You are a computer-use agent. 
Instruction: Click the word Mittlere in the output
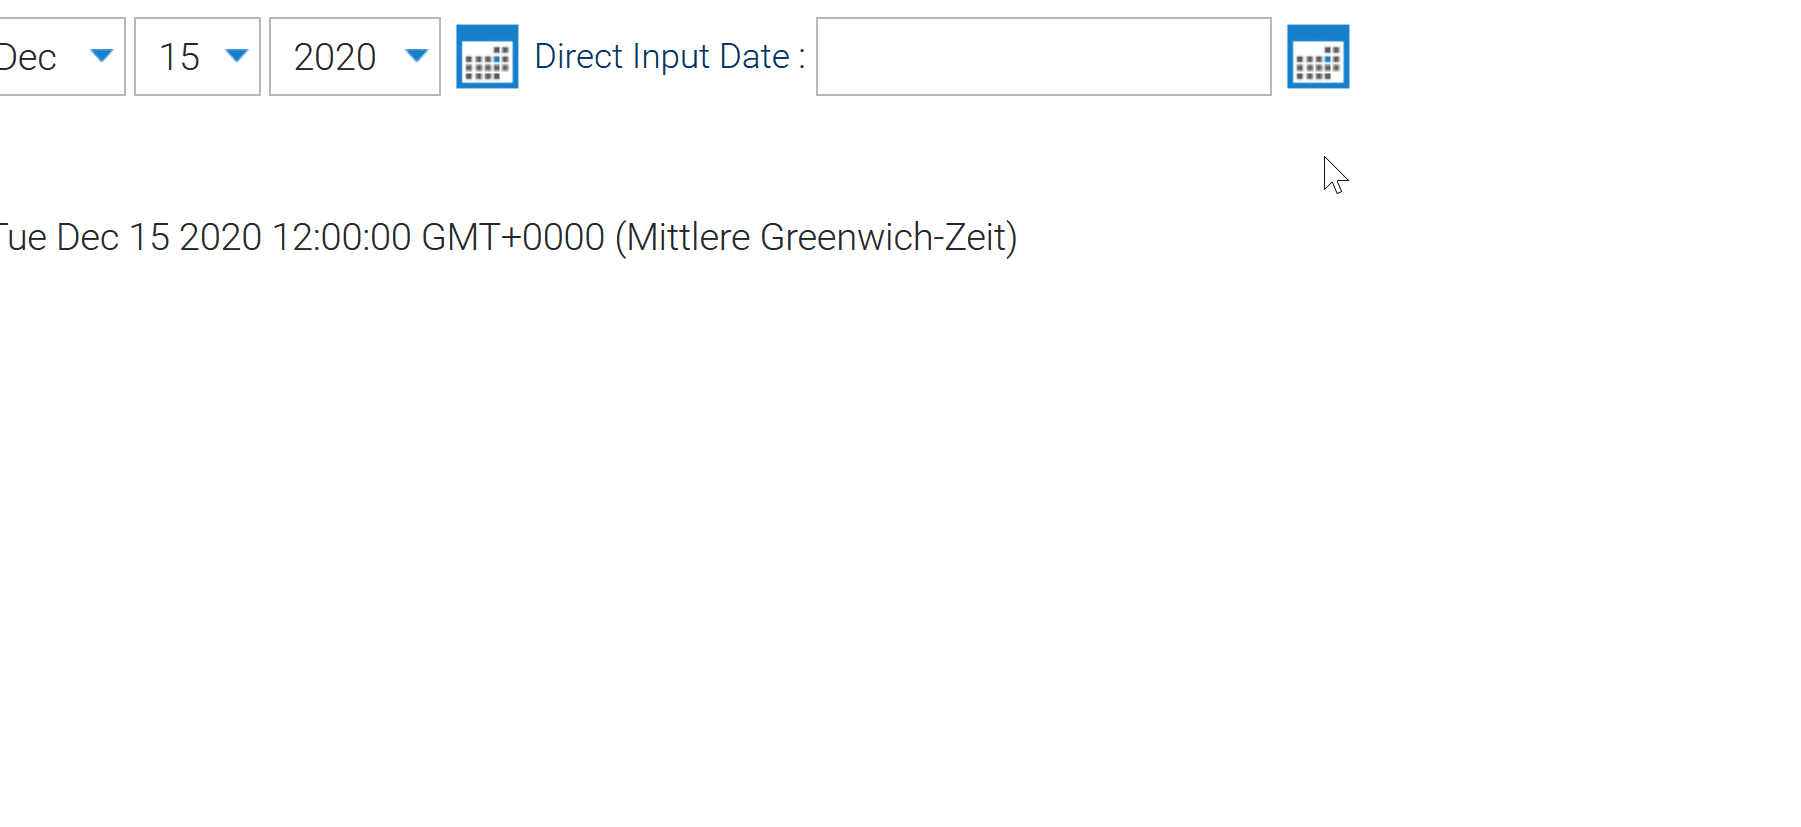click(687, 238)
